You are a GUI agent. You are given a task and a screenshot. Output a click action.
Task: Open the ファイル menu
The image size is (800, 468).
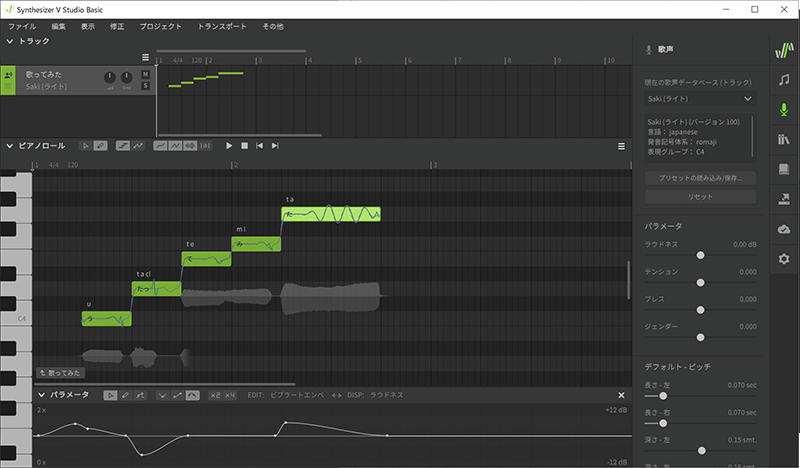coord(22,27)
